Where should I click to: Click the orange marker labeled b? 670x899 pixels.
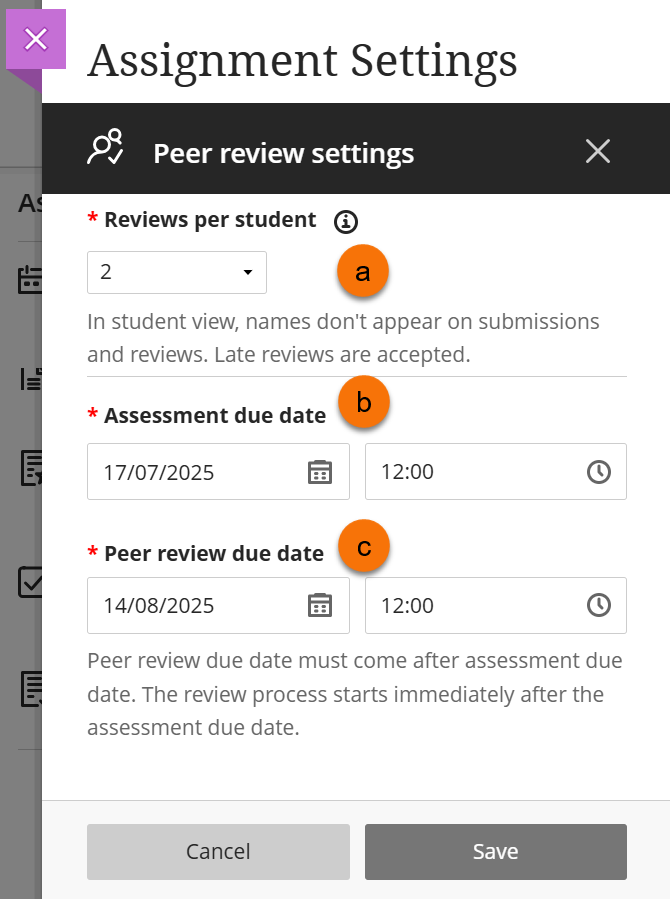(363, 402)
